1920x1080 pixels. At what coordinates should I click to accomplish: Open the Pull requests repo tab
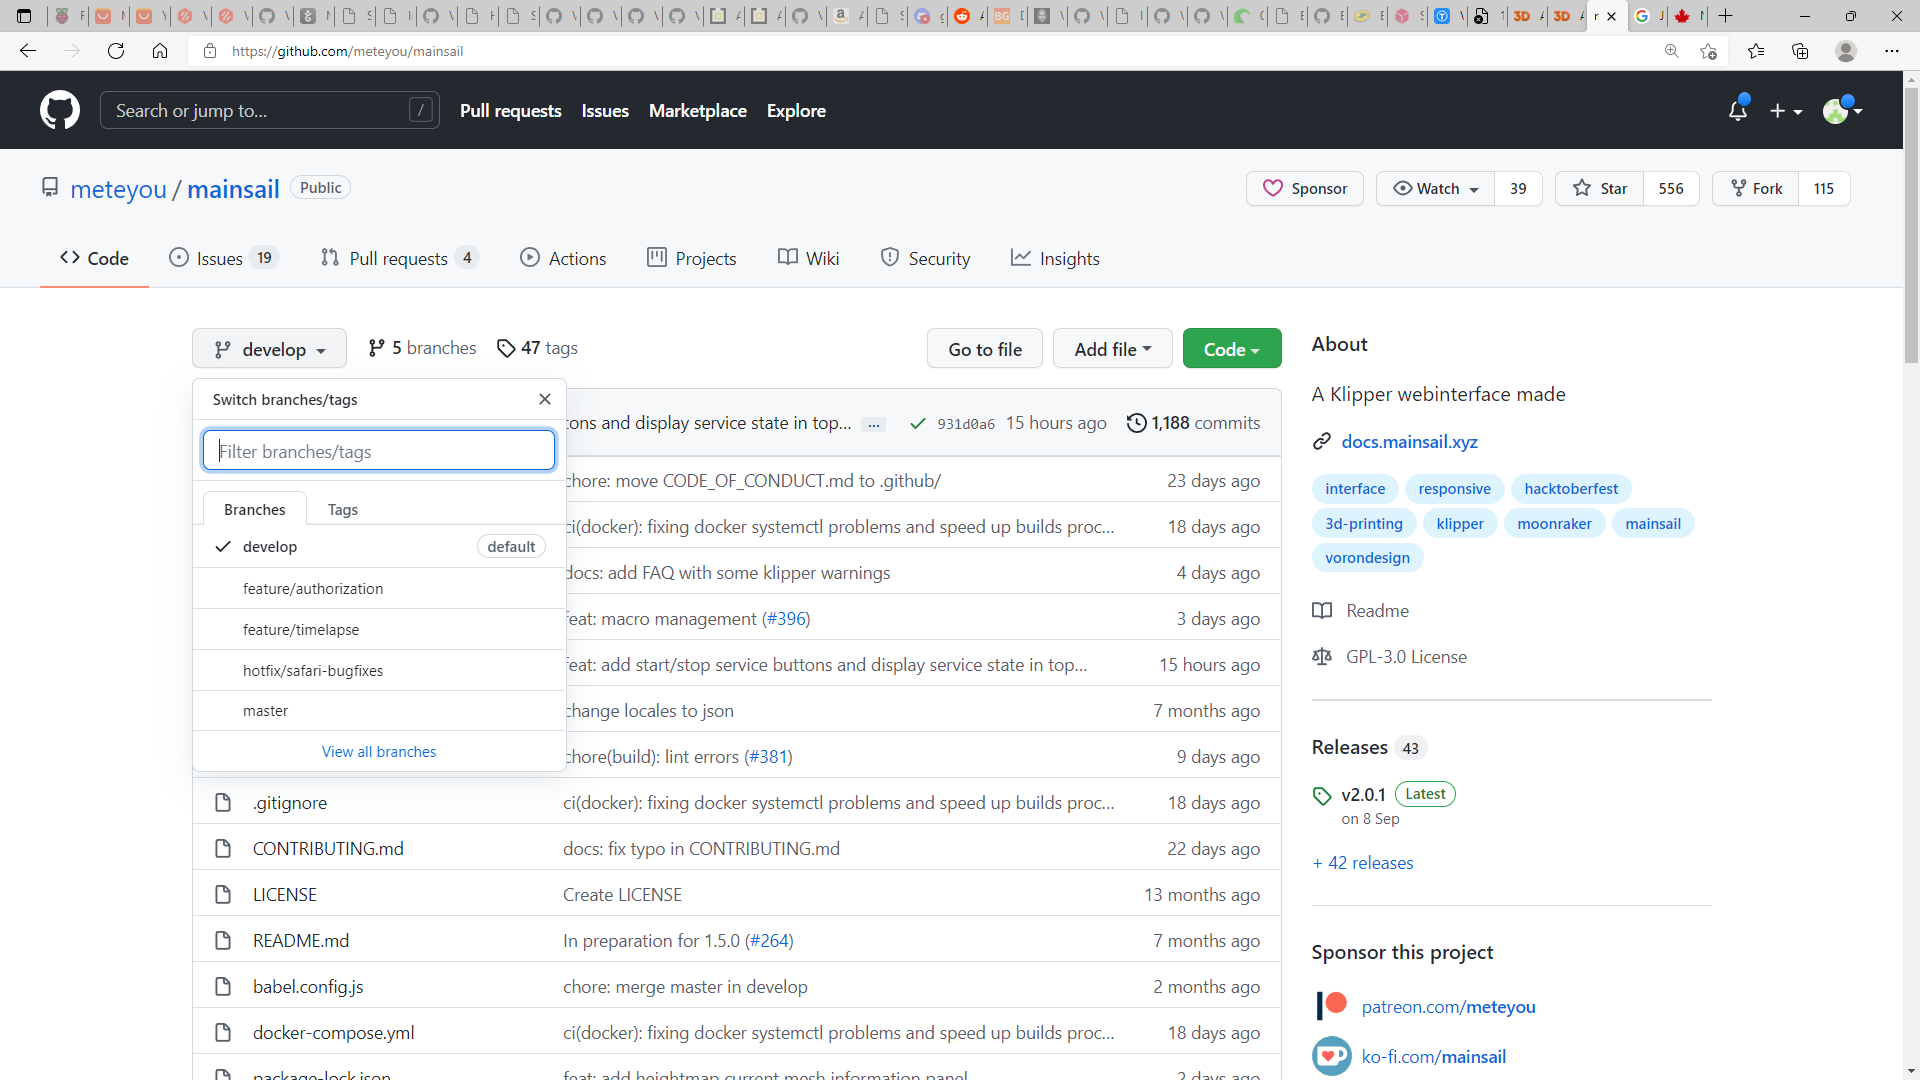(x=399, y=258)
